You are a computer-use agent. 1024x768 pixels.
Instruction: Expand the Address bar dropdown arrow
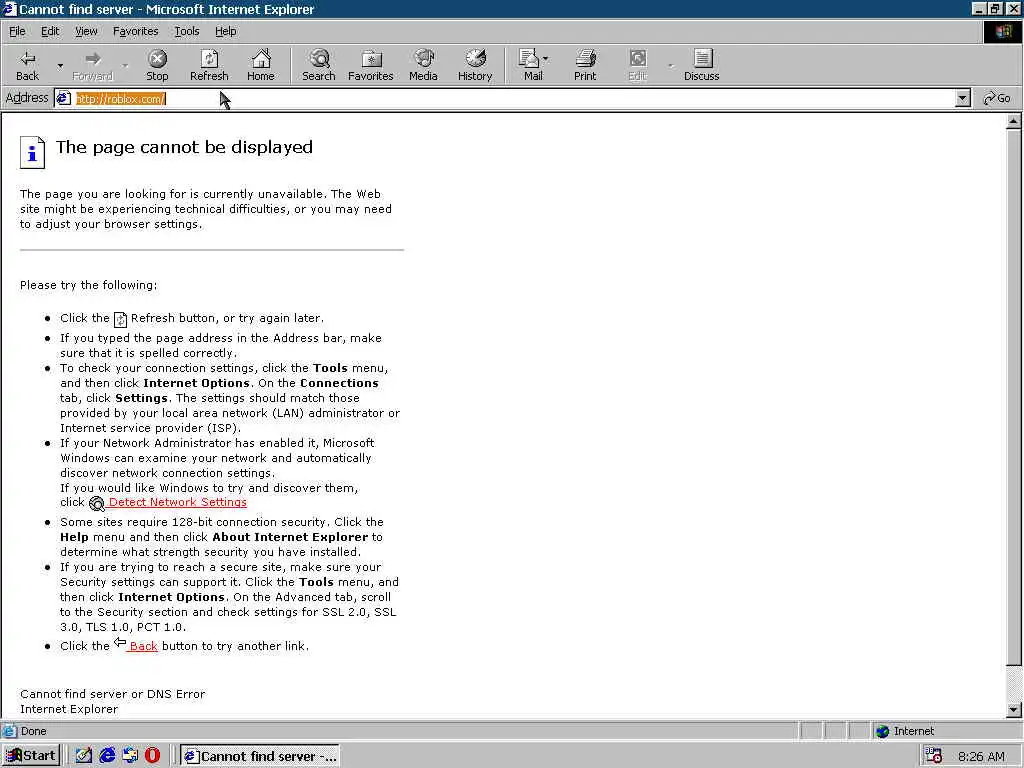point(962,99)
